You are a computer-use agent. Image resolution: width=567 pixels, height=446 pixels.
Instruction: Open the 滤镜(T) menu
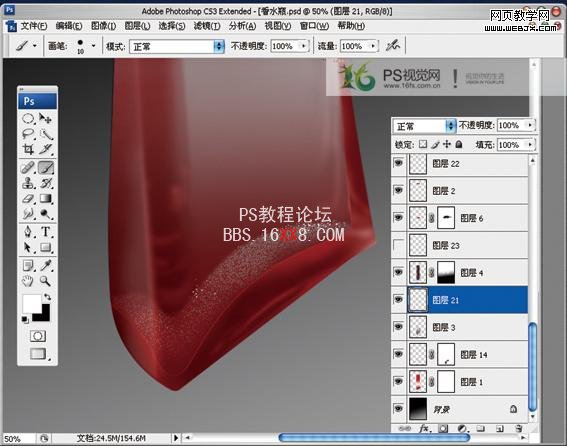206,26
